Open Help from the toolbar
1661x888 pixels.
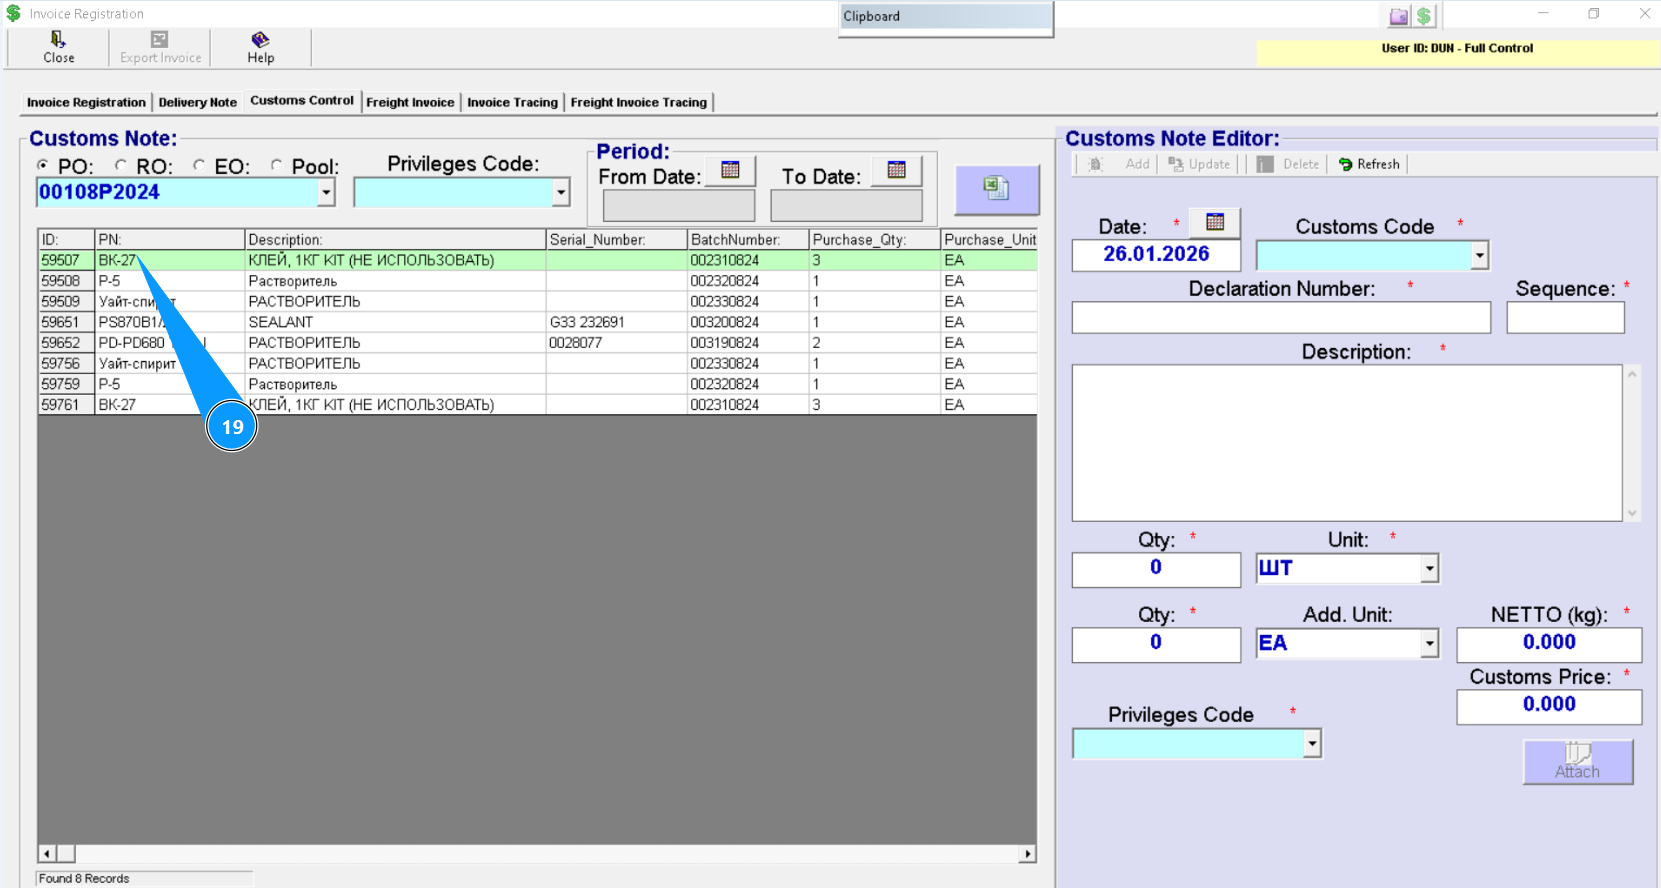coord(260,47)
